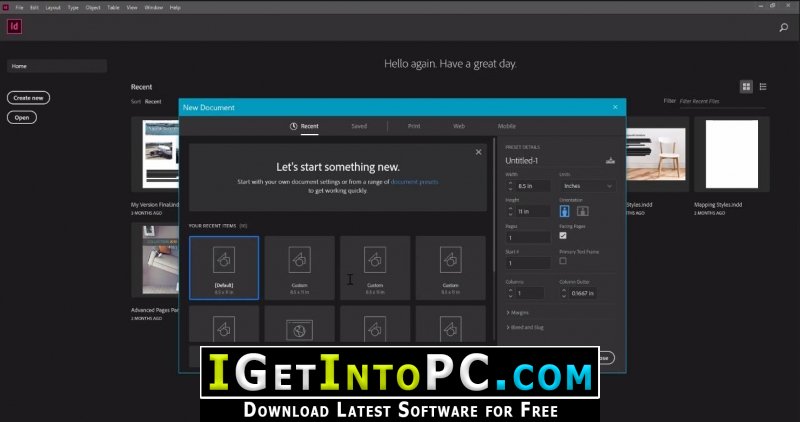Click the Open button in sidebar
This screenshot has width=800, height=422.
22,117
